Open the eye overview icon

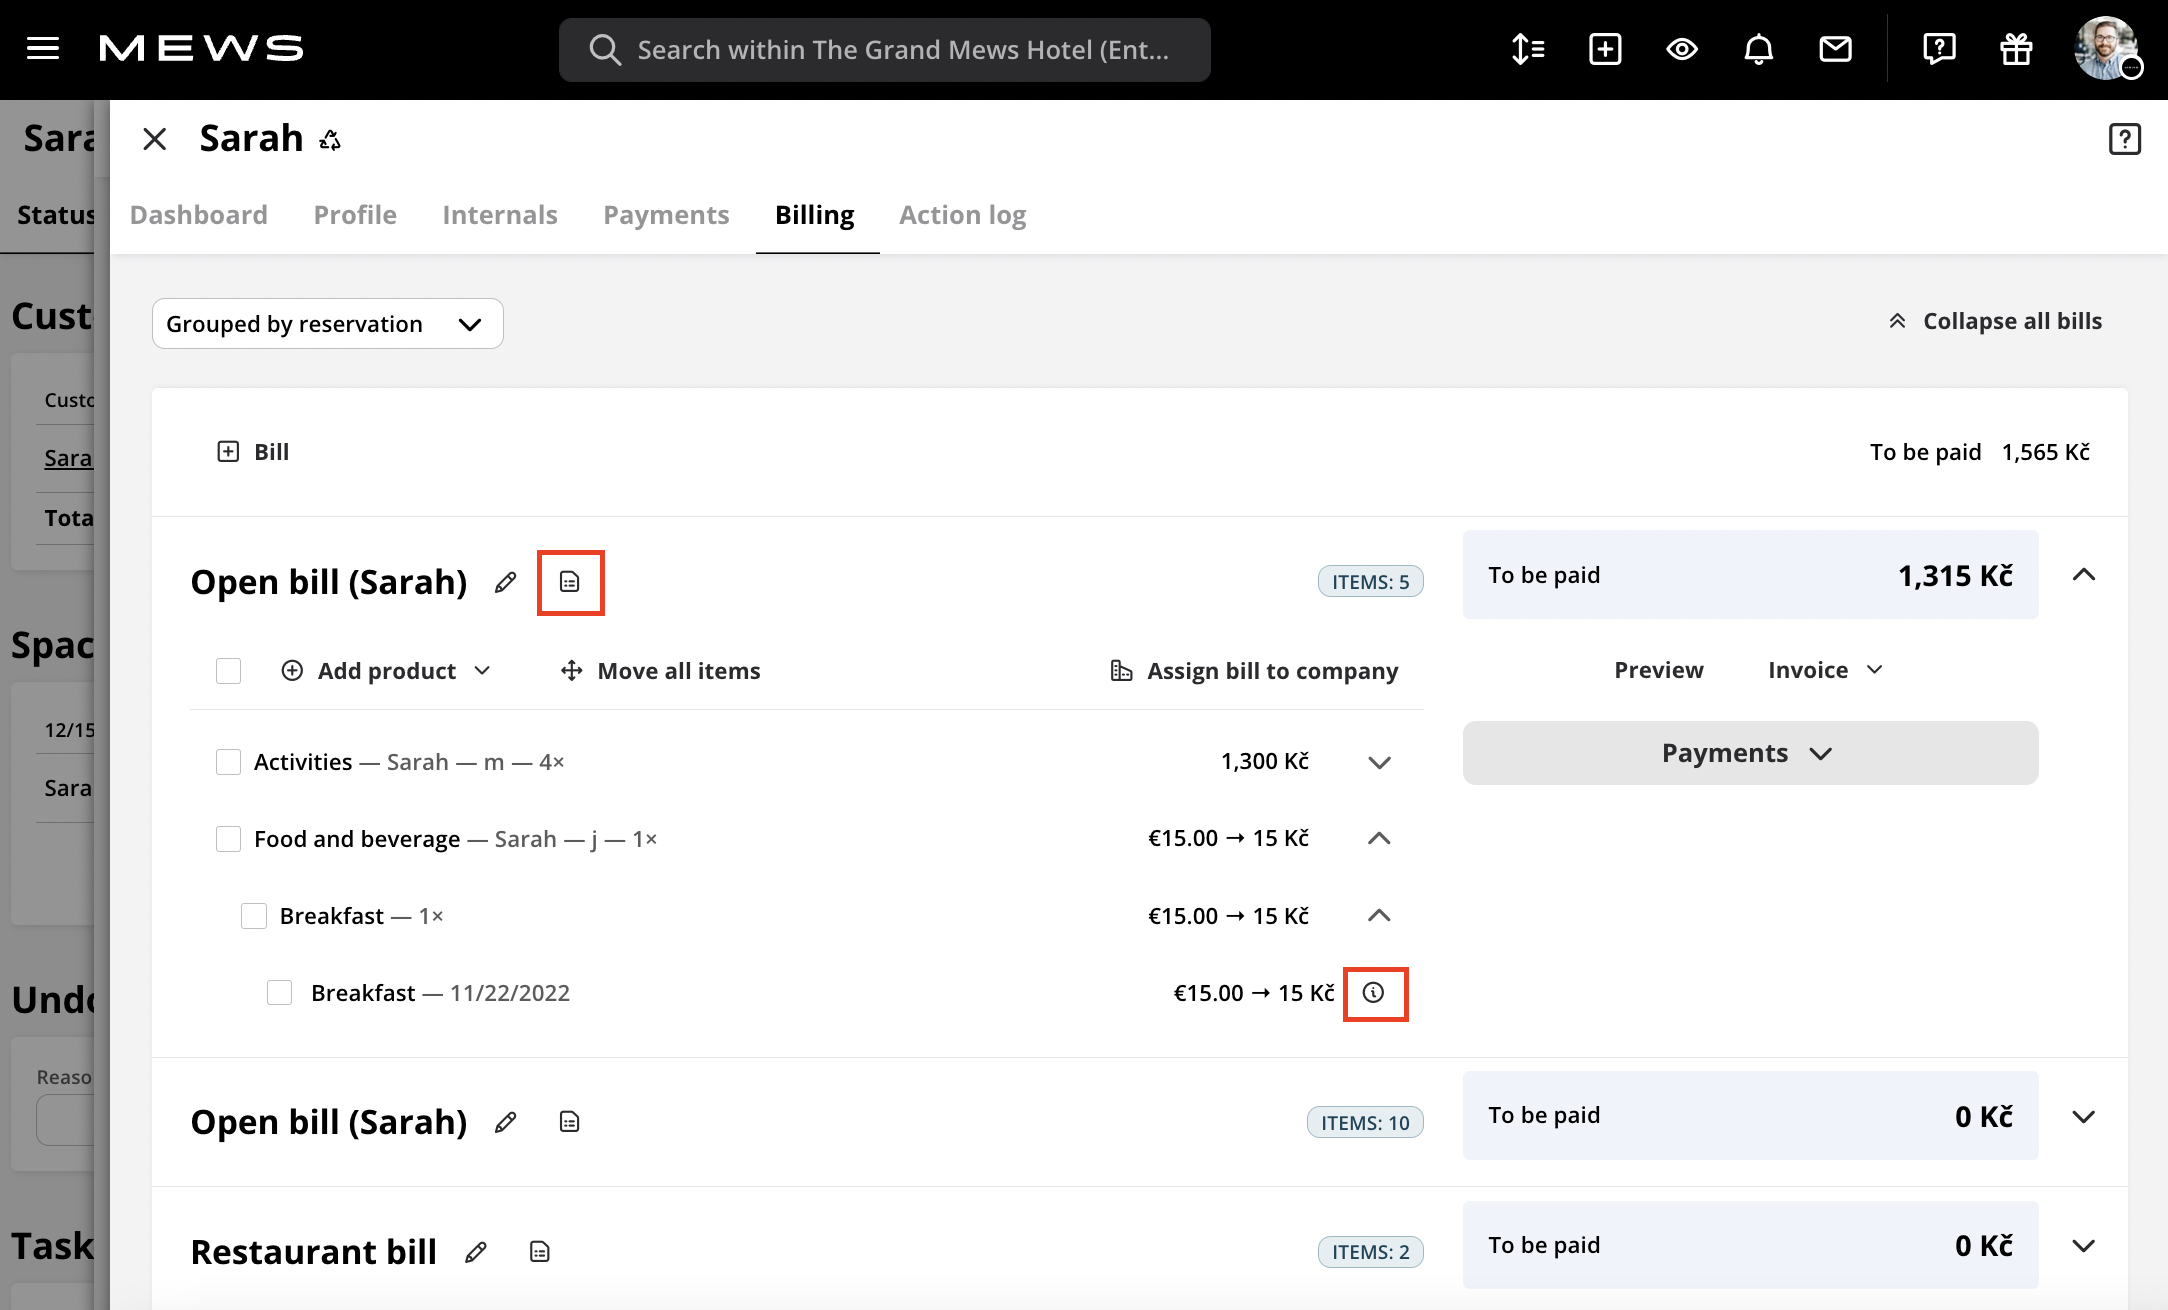(x=1682, y=49)
